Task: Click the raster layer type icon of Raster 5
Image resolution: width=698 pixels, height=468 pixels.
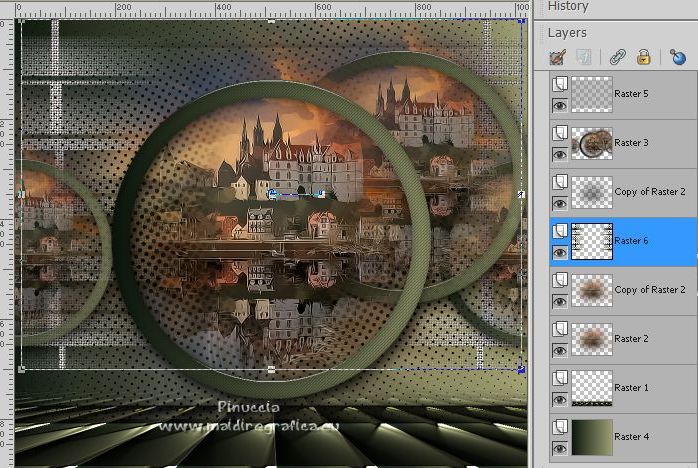Action: 560,84
